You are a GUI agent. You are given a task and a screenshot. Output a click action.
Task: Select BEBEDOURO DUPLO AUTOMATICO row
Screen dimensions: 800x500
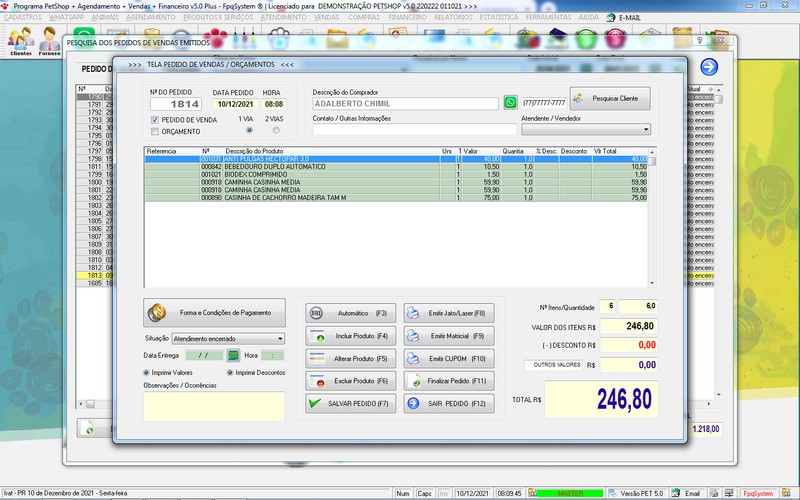click(396, 167)
